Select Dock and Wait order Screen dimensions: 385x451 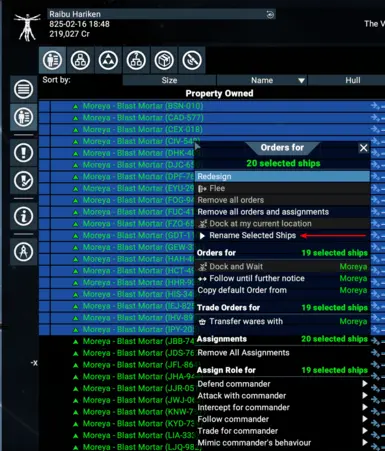point(283,267)
